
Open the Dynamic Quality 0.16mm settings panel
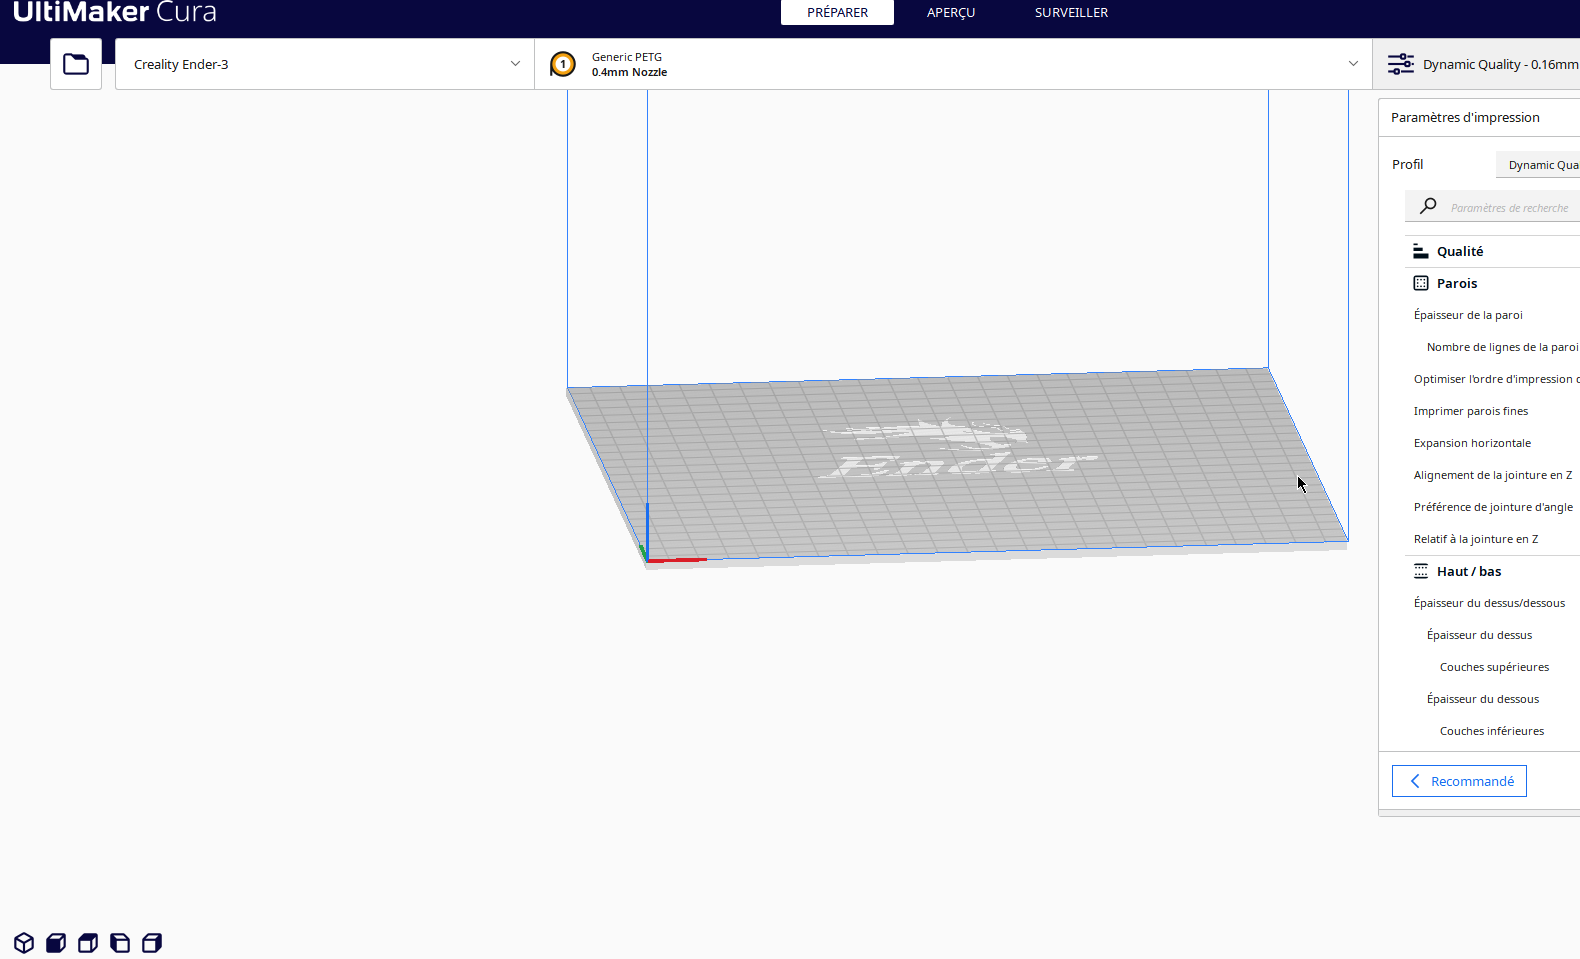(1476, 64)
